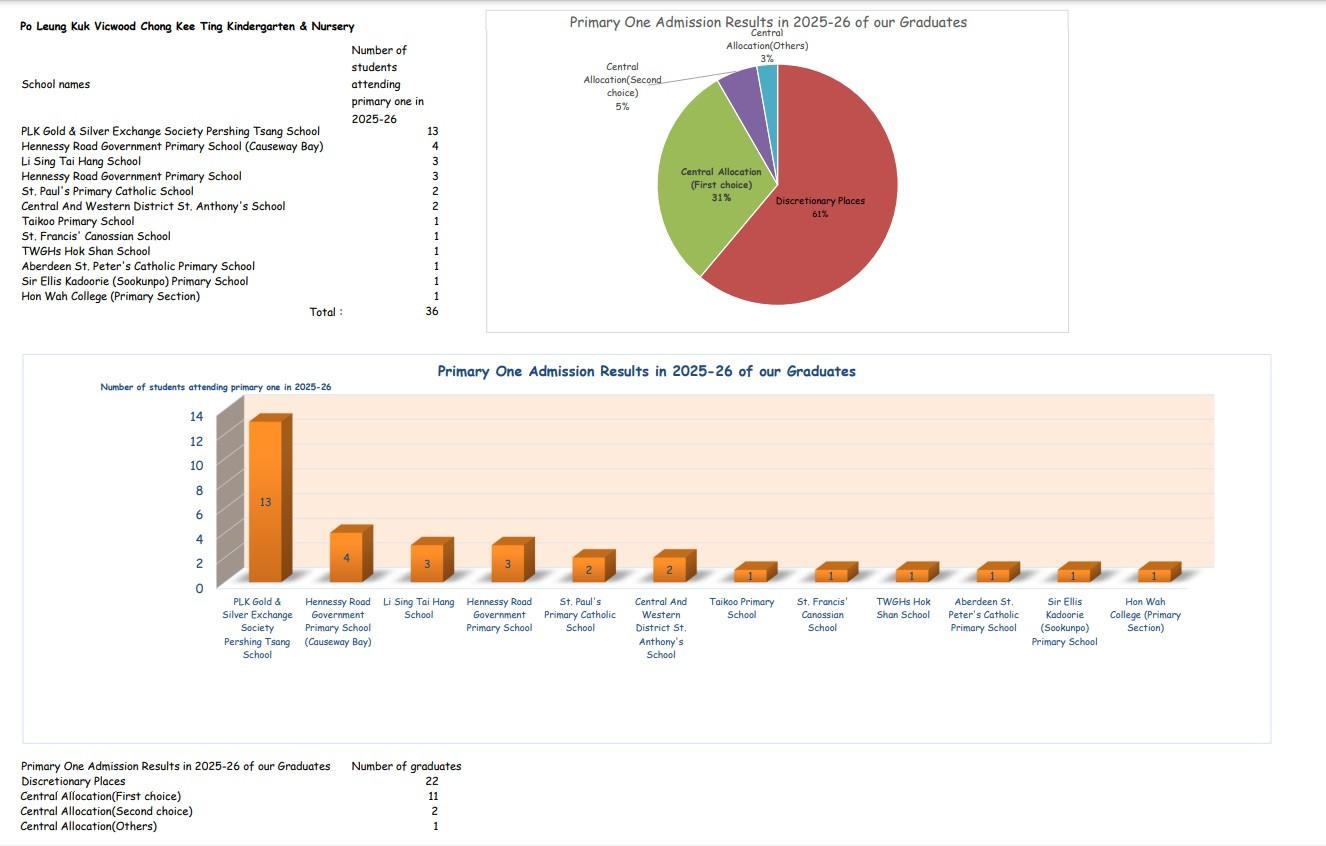Click 'Number of students attending' column header

tap(387, 84)
